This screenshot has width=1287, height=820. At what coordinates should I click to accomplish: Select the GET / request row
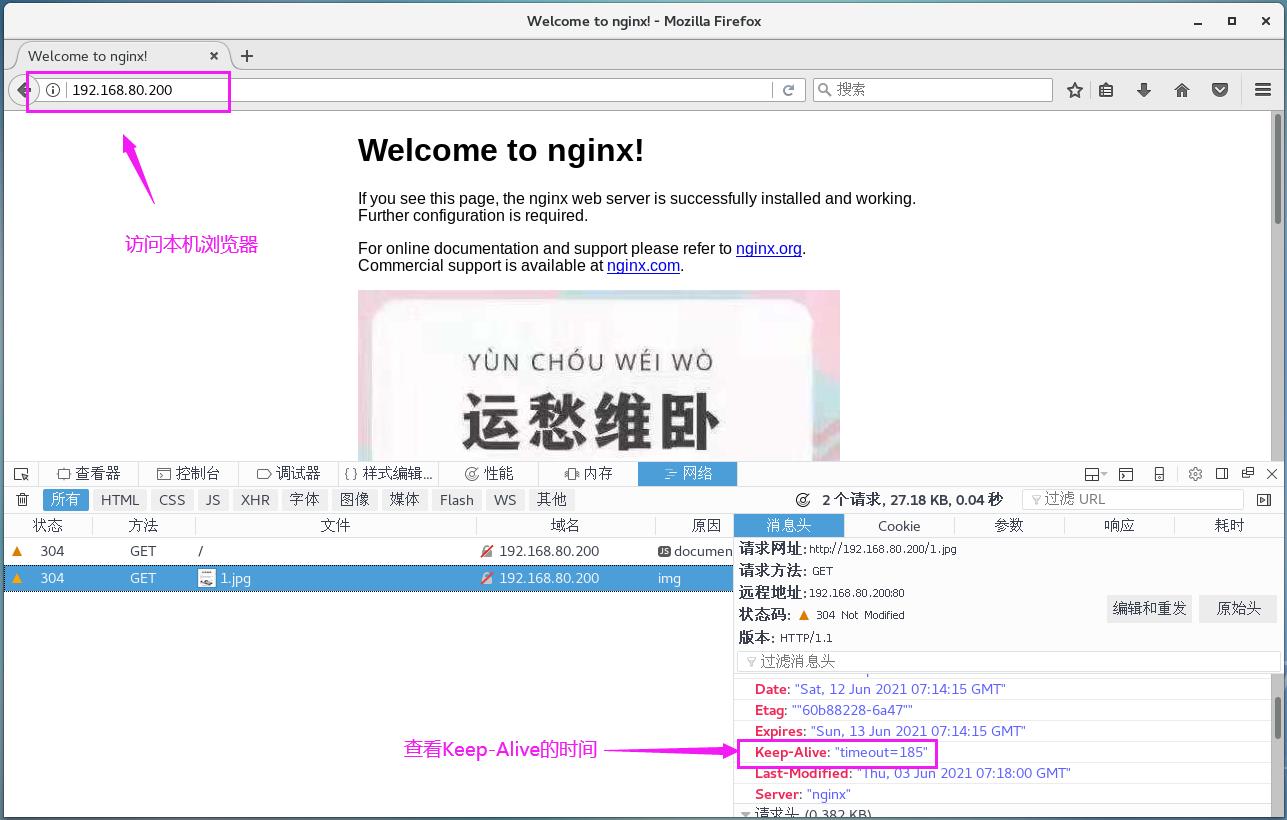pyautogui.click(x=368, y=551)
